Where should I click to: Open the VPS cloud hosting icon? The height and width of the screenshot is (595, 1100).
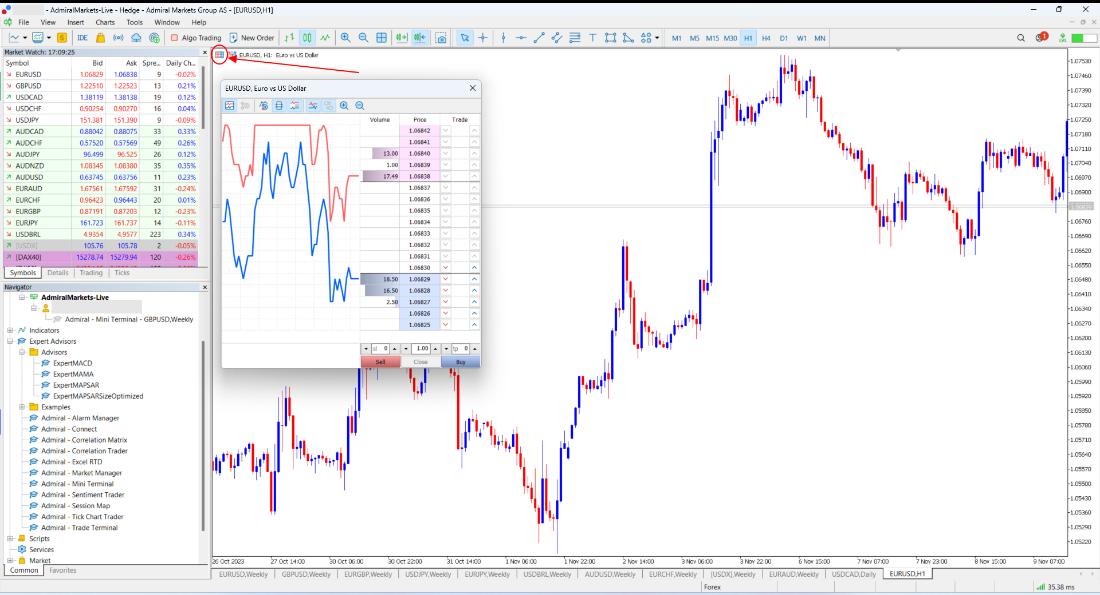136,38
